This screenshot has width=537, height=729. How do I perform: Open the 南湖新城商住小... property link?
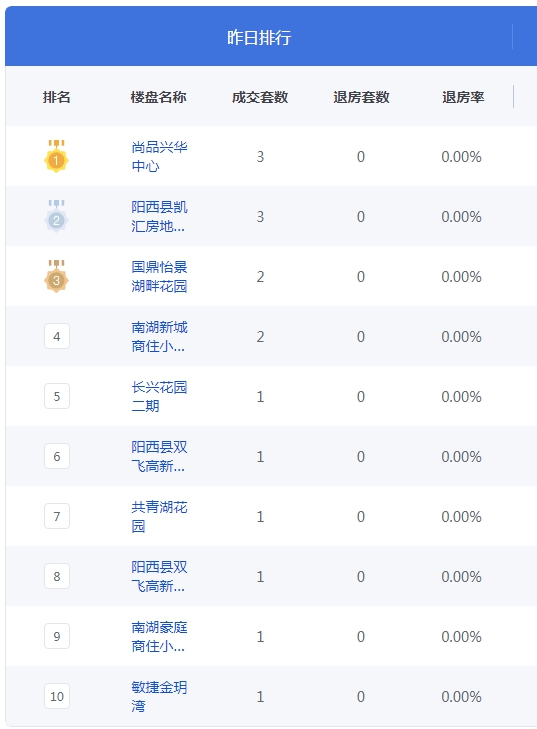pos(159,336)
